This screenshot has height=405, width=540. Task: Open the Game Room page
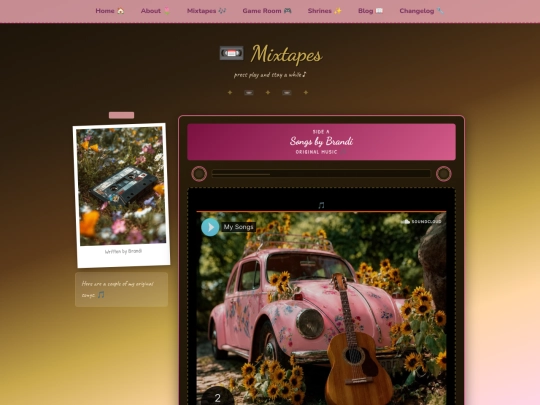[267, 11]
